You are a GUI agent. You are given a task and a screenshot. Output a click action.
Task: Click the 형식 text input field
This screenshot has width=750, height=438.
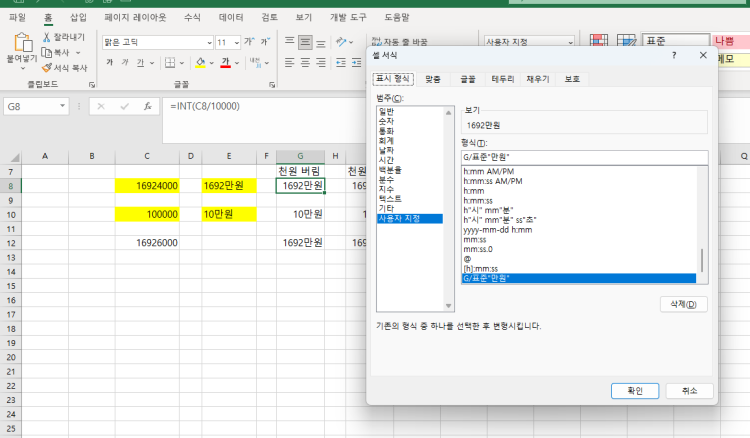tap(584, 156)
